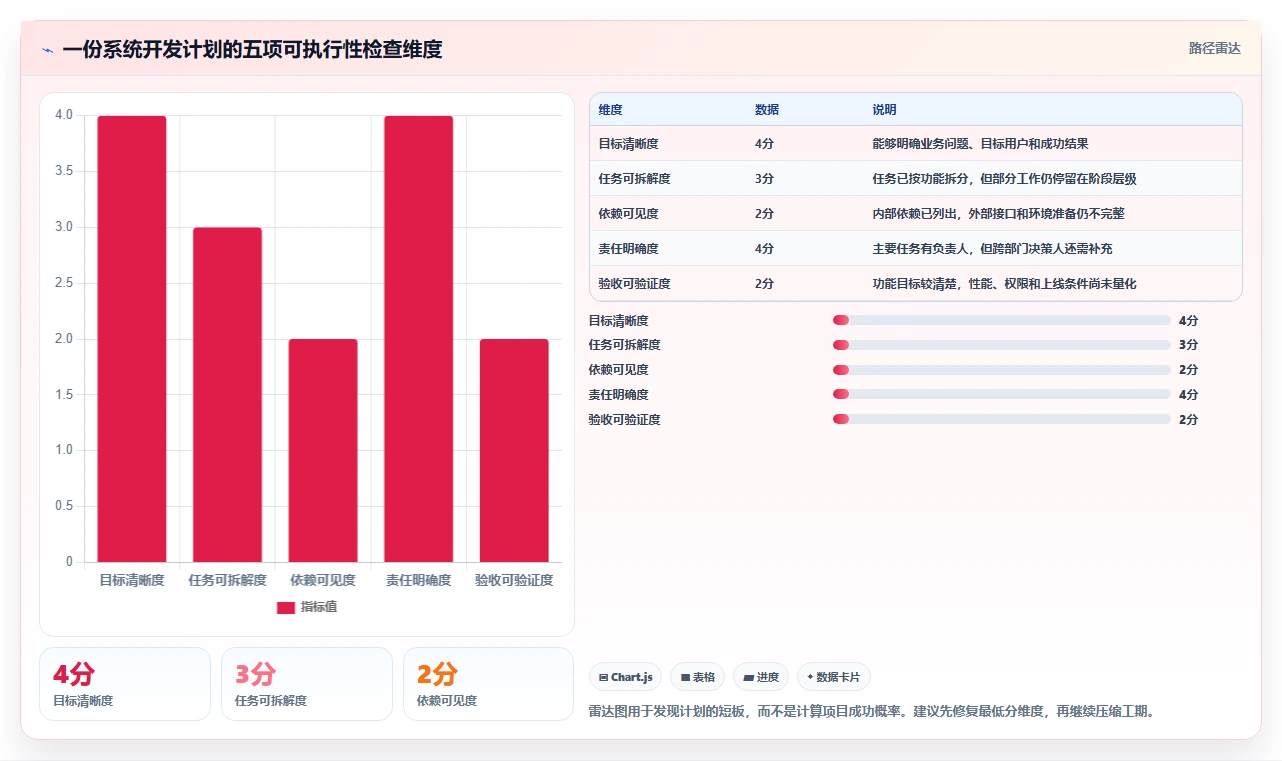The image size is (1282, 761).
Task: Click the 目标清晰度 progress label
Action: 618,321
